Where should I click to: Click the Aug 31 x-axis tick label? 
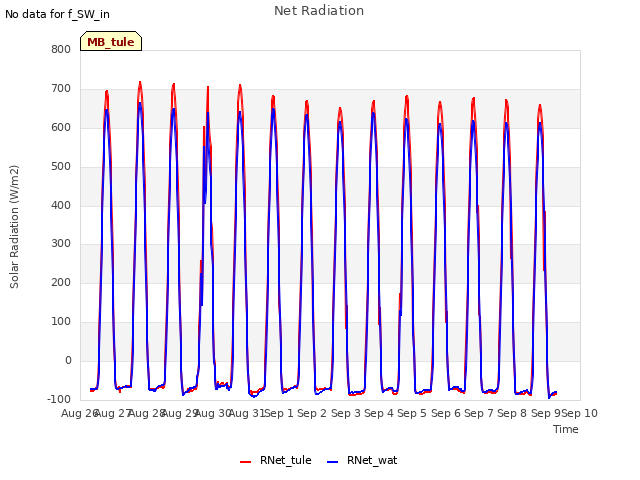tap(247, 413)
